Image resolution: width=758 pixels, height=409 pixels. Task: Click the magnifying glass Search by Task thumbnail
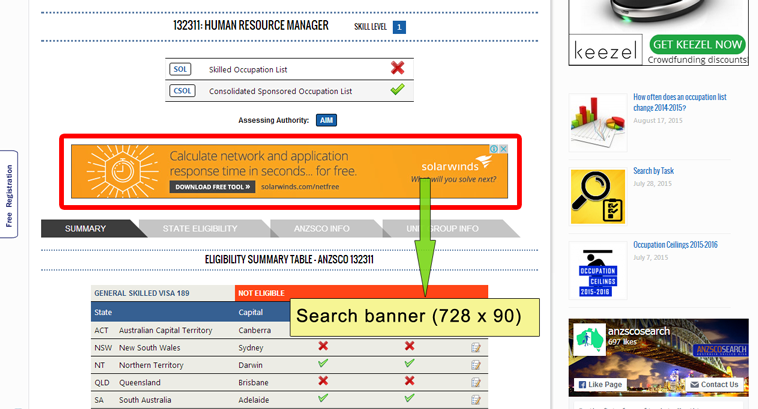click(x=598, y=197)
